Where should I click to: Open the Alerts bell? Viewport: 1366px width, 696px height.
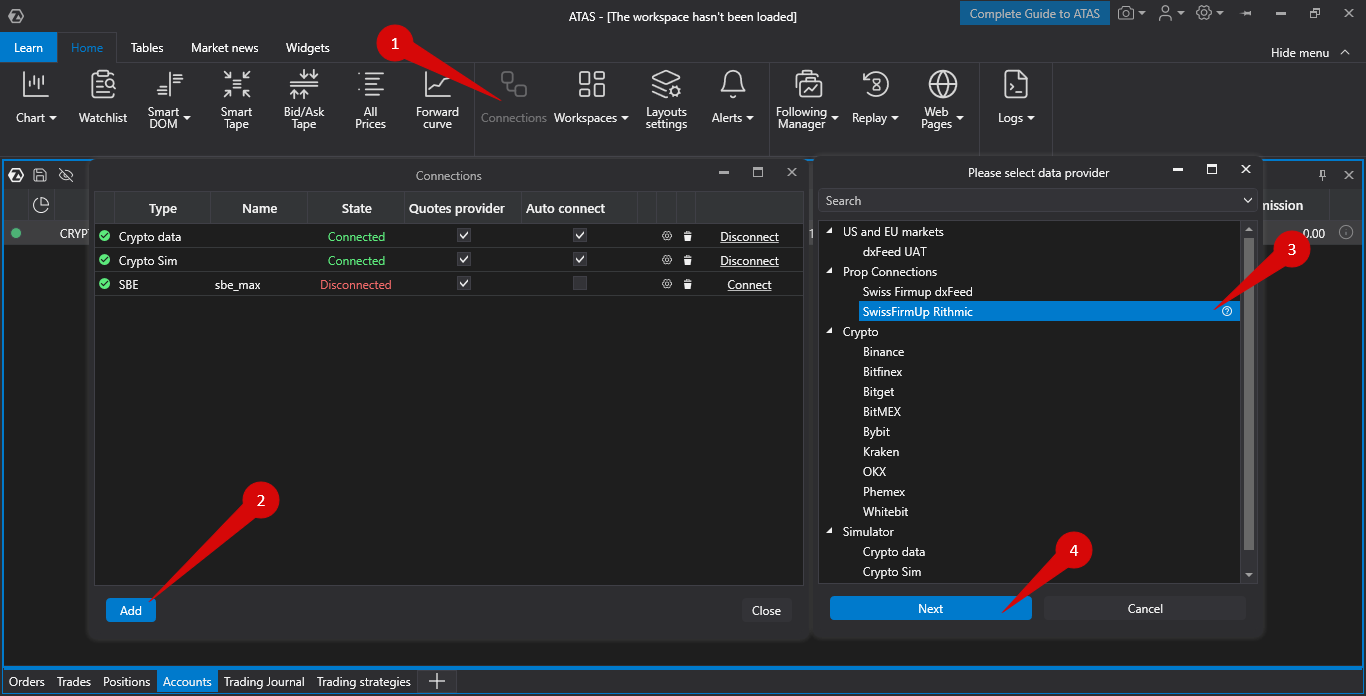pyautogui.click(x=733, y=98)
